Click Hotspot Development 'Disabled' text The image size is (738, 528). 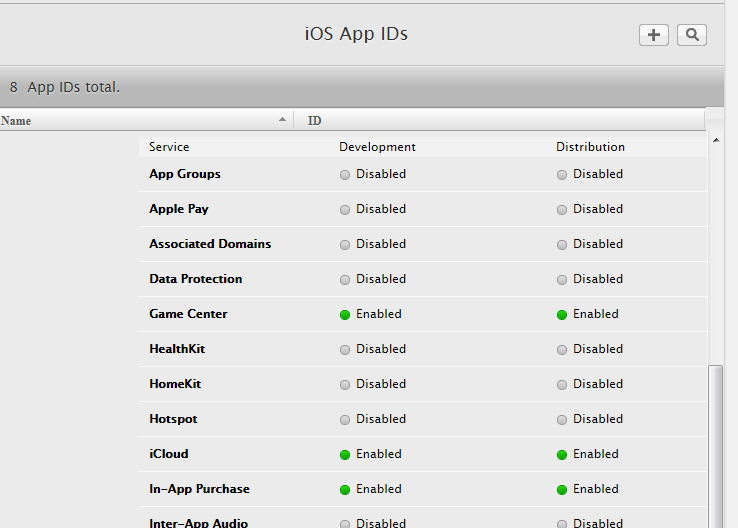coord(381,419)
